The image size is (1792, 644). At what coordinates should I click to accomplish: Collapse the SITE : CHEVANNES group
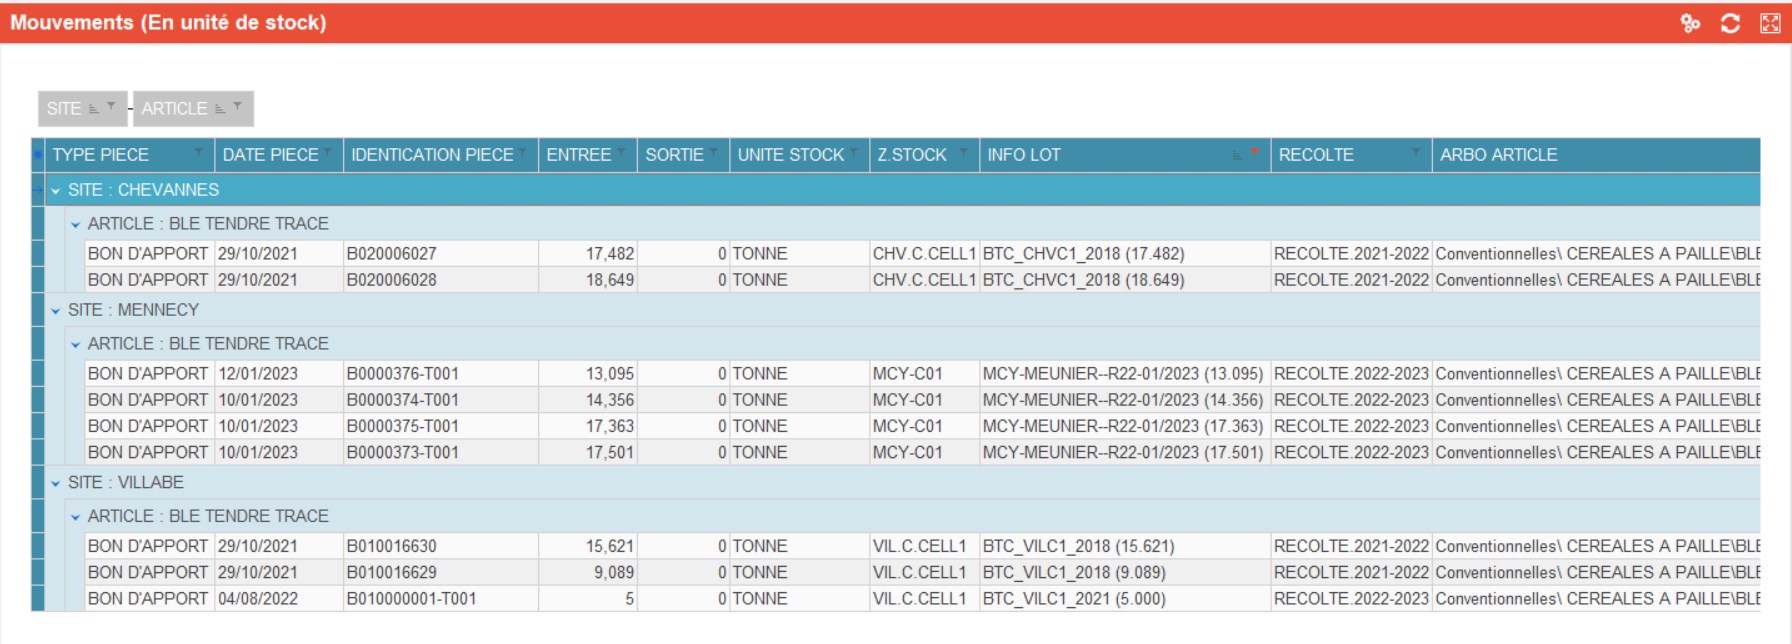(56, 190)
